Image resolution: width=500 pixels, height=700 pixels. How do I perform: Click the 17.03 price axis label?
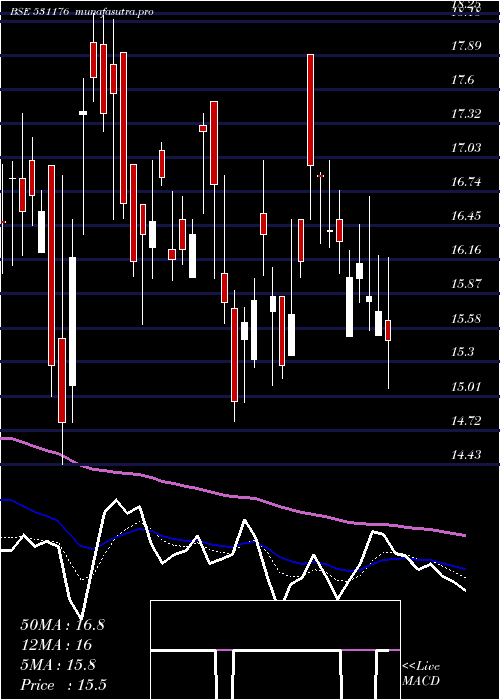click(466, 148)
